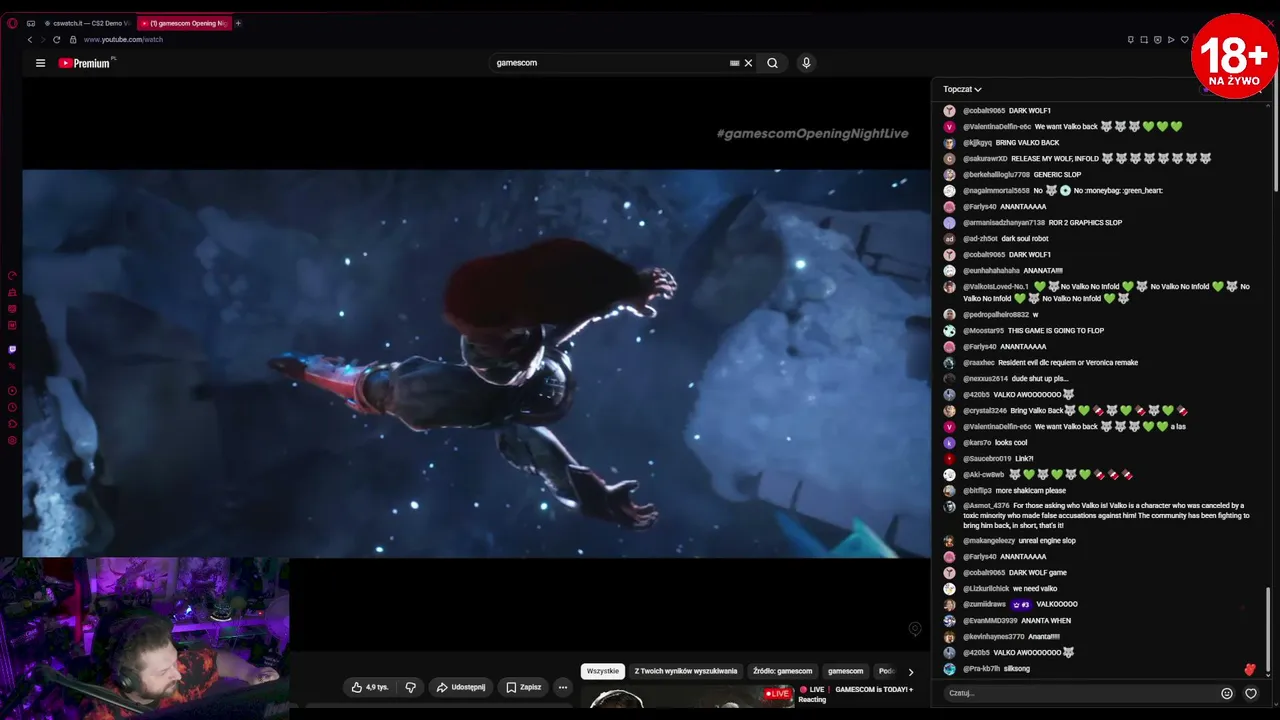The width and height of the screenshot is (1280, 720).
Task: Click the browser back arrow
Action: click(x=30, y=40)
